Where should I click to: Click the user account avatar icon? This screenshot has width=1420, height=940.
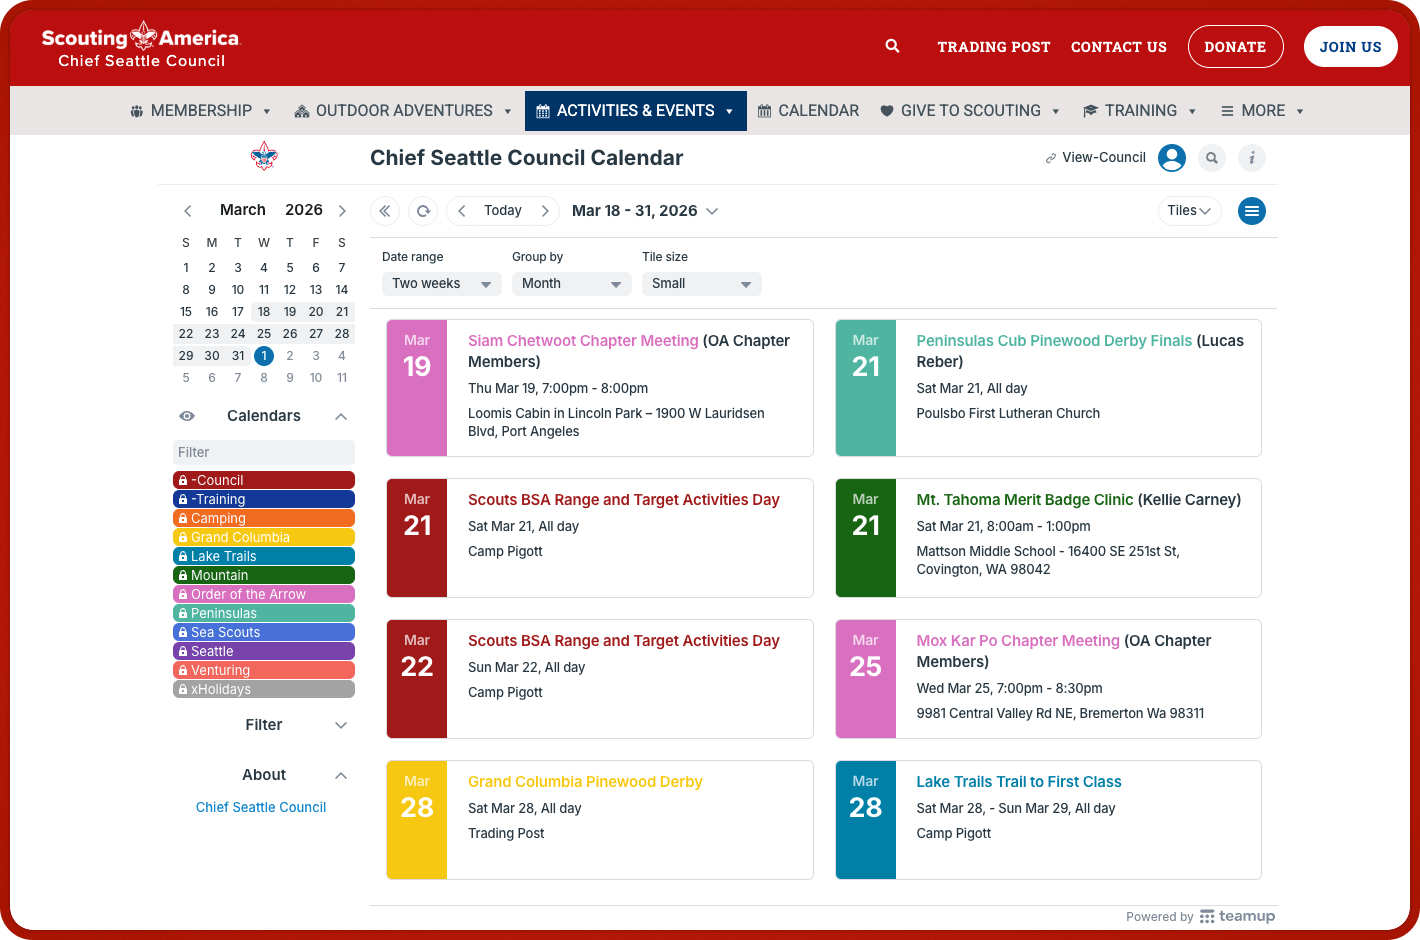pyautogui.click(x=1171, y=158)
